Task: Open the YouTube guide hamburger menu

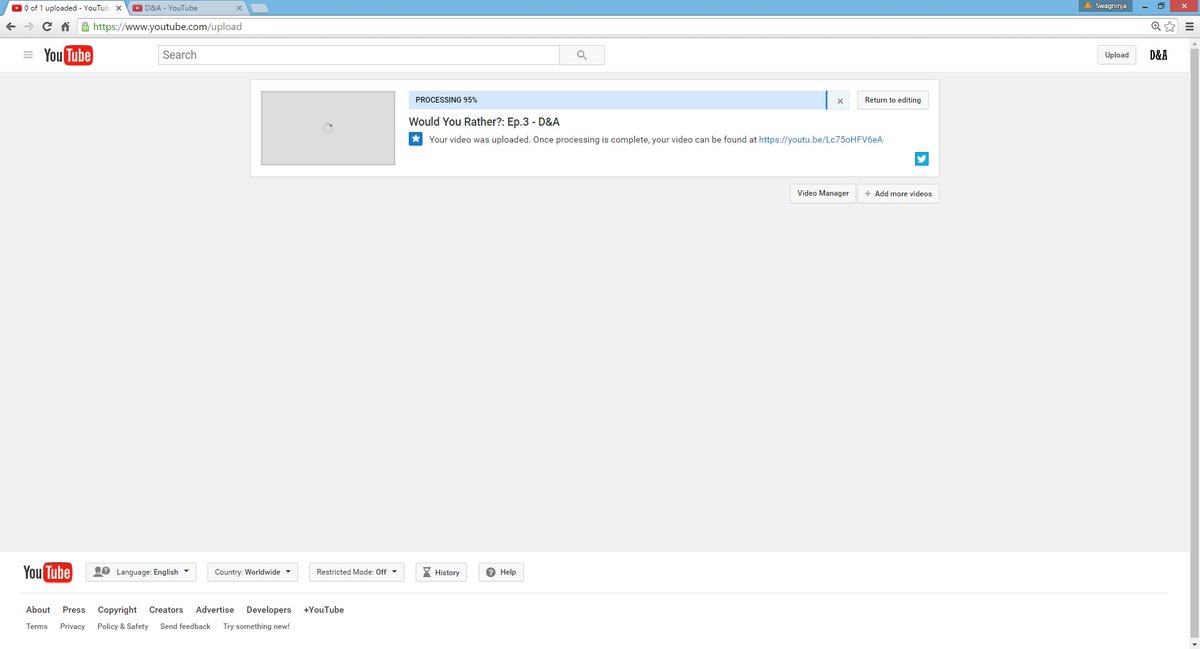Action: [28, 55]
